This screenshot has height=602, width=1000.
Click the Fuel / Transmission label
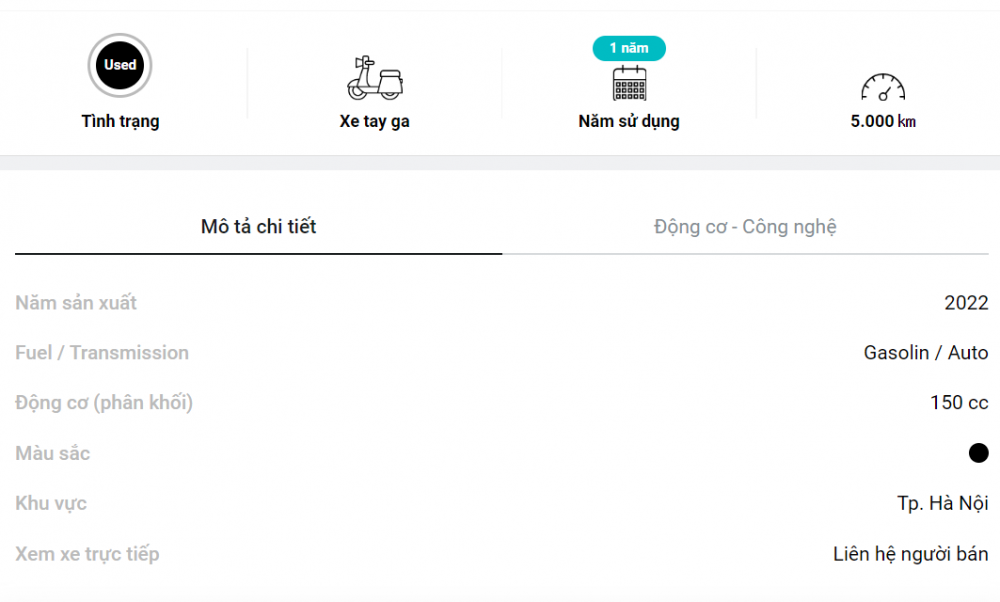pos(102,353)
